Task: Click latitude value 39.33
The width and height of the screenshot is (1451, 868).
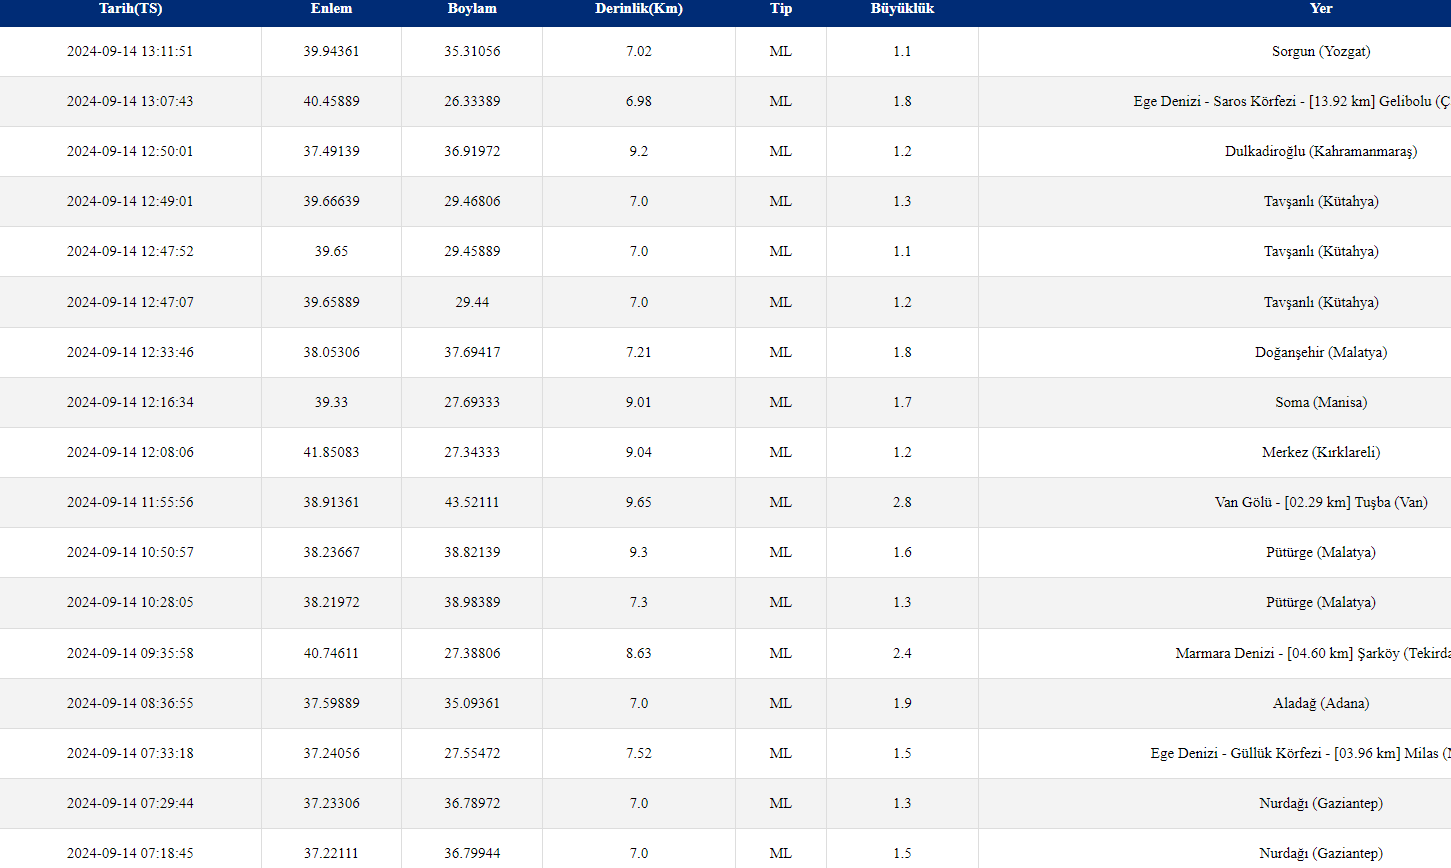Action: tap(331, 402)
